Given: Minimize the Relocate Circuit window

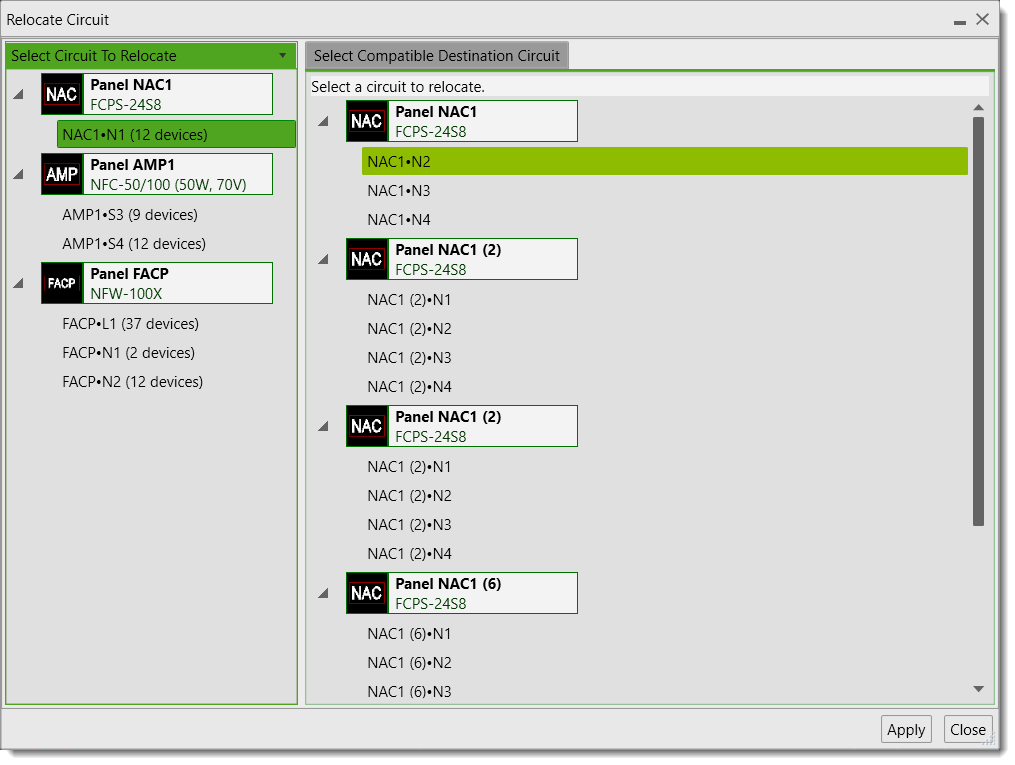Looking at the screenshot, I should click(959, 21).
